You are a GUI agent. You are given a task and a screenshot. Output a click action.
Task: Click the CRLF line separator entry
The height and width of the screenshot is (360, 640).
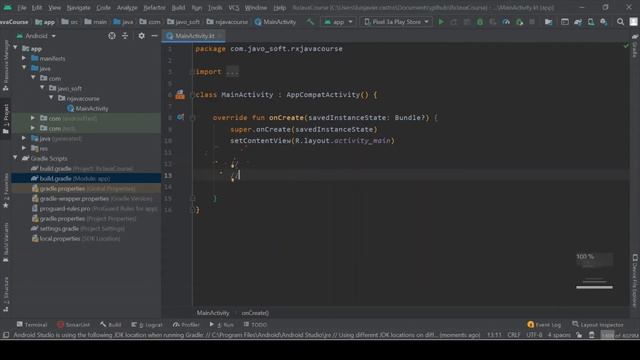tap(513, 335)
